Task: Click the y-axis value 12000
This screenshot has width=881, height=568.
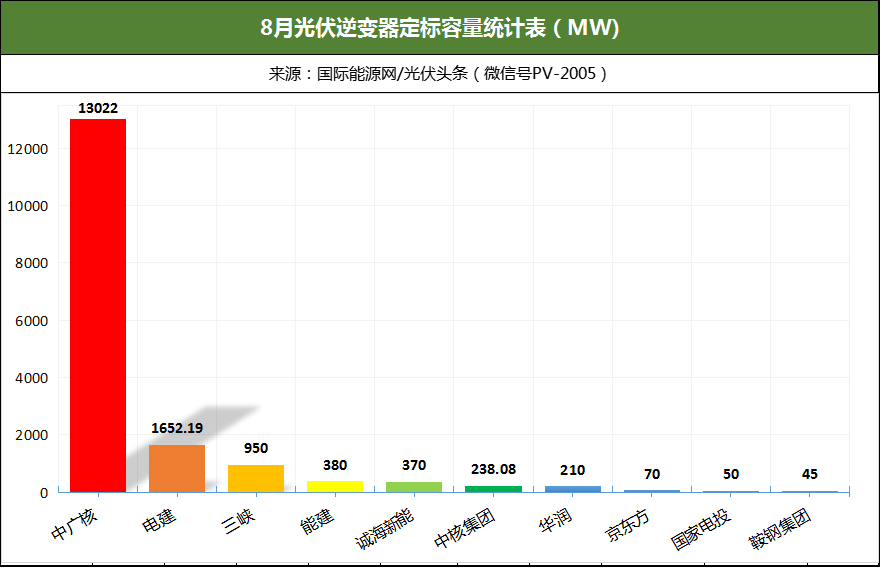Action: (28, 149)
